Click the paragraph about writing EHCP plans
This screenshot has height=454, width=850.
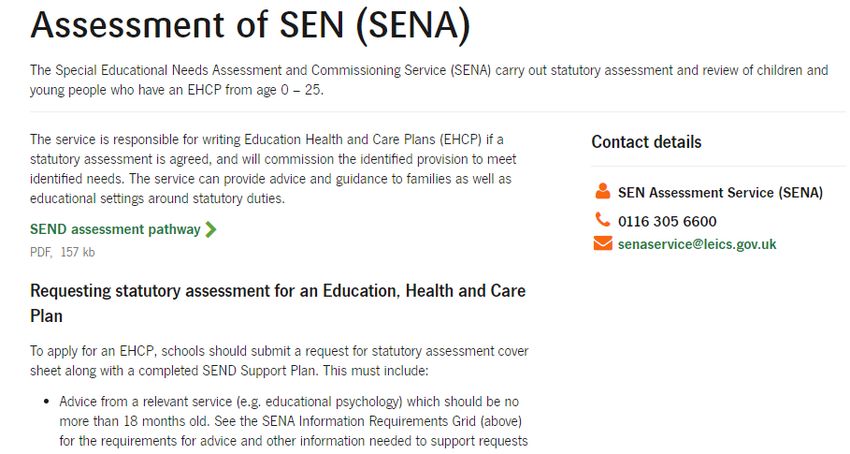click(273, 169)
